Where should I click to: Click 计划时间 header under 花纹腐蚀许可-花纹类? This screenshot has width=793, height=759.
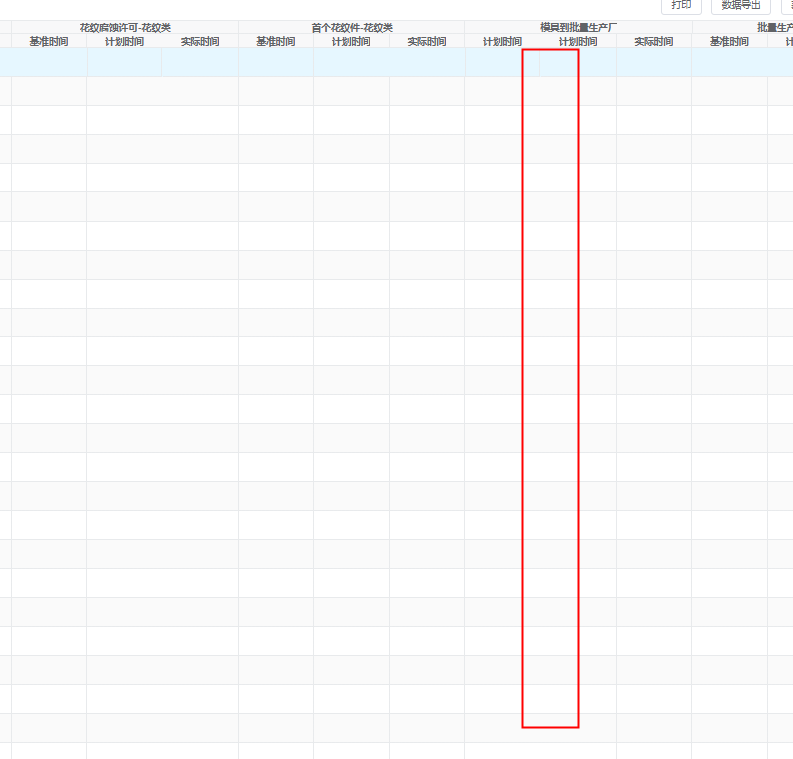[124, 41]
